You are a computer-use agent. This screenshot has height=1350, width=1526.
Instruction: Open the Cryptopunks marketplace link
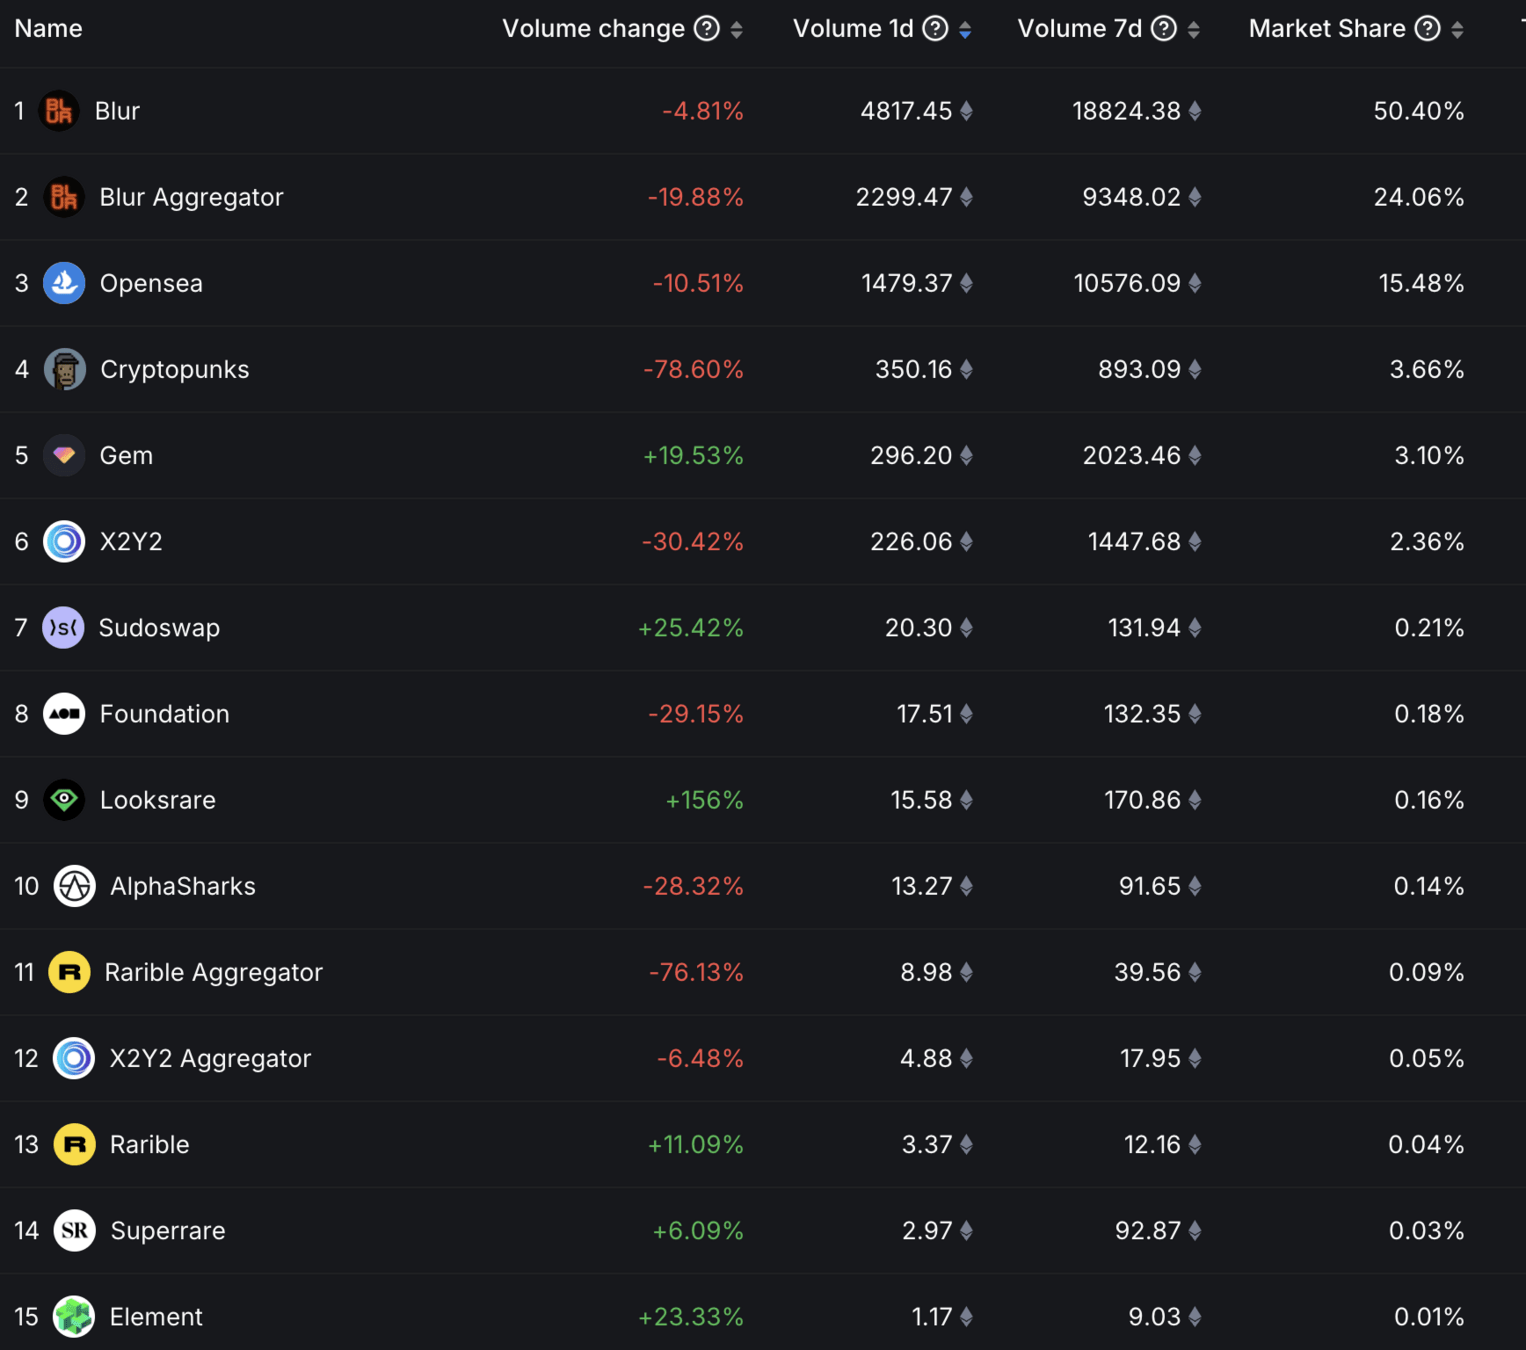pos(174,369)
